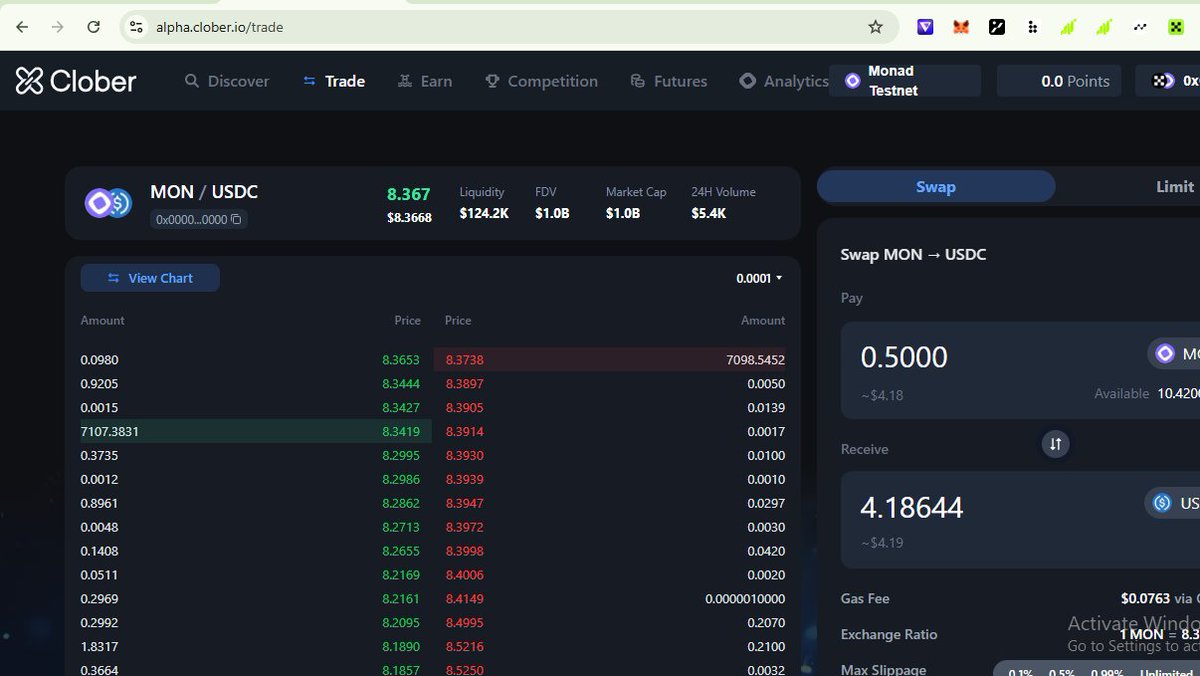Bookmark this page with the star icon
The width and height of the screenshot is (1200, 676).
click(876, 27)
